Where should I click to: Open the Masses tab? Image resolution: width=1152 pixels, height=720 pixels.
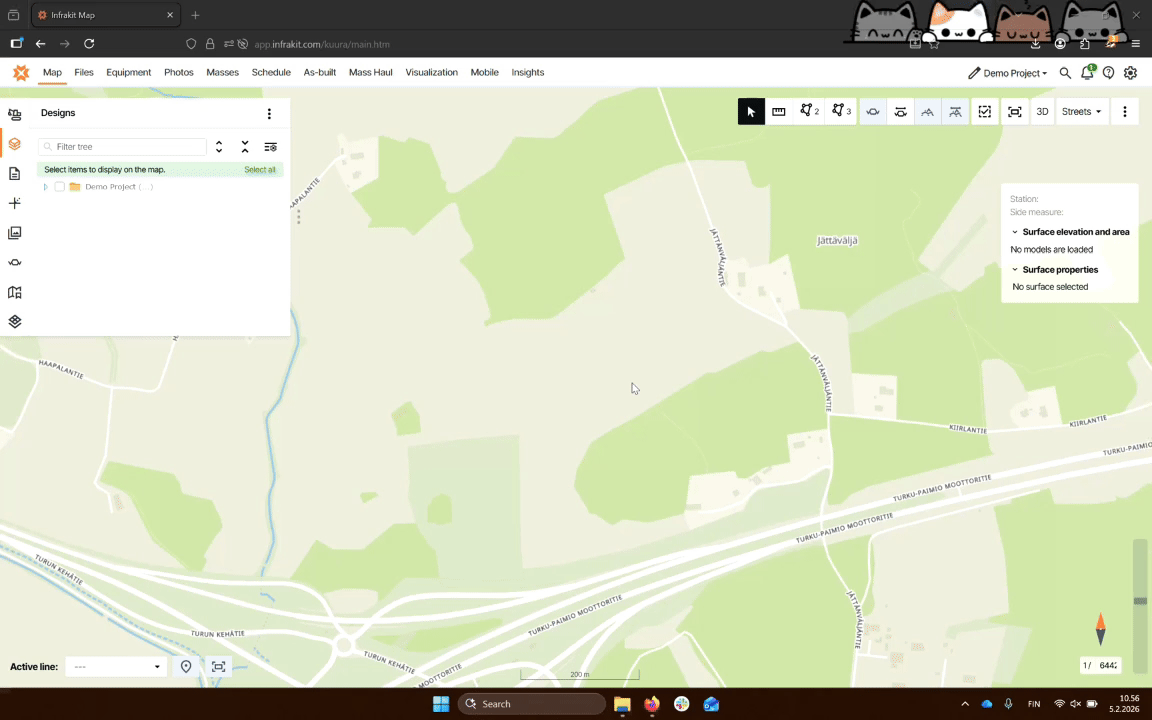coord(223,73)
